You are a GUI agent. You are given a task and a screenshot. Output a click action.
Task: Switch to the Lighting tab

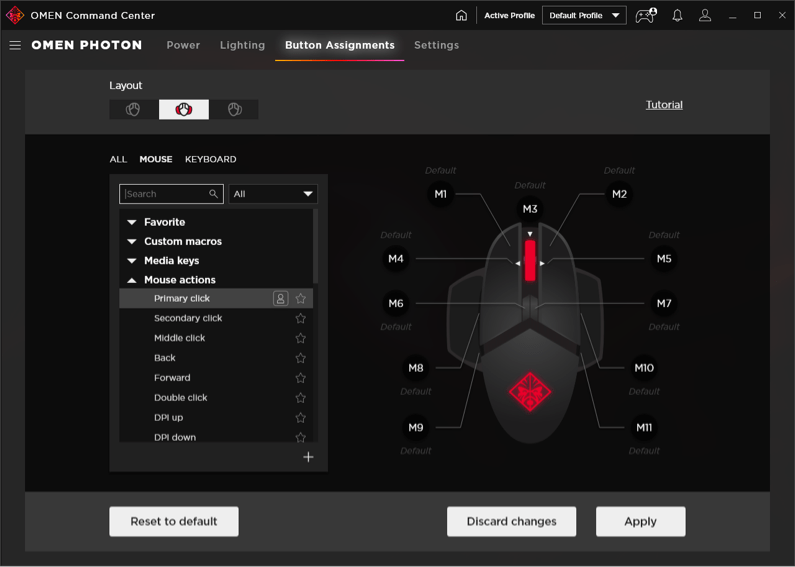pyautogui.click(x=242, y=45)
